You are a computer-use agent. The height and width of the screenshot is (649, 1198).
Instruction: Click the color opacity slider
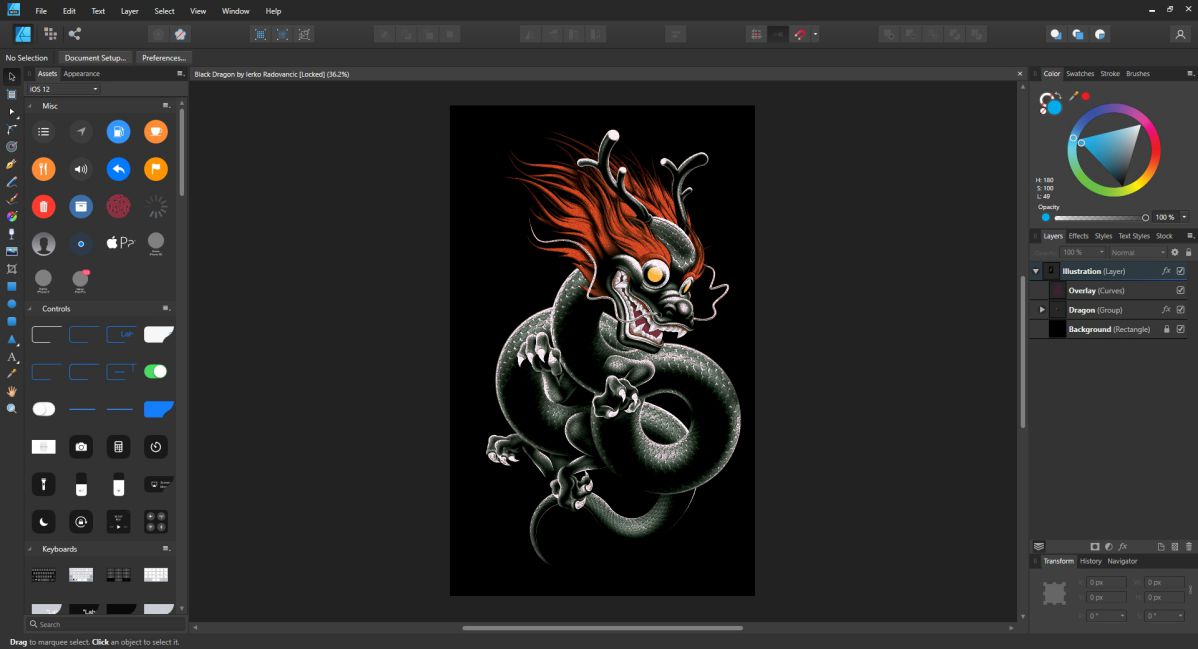click(1101, 218)
